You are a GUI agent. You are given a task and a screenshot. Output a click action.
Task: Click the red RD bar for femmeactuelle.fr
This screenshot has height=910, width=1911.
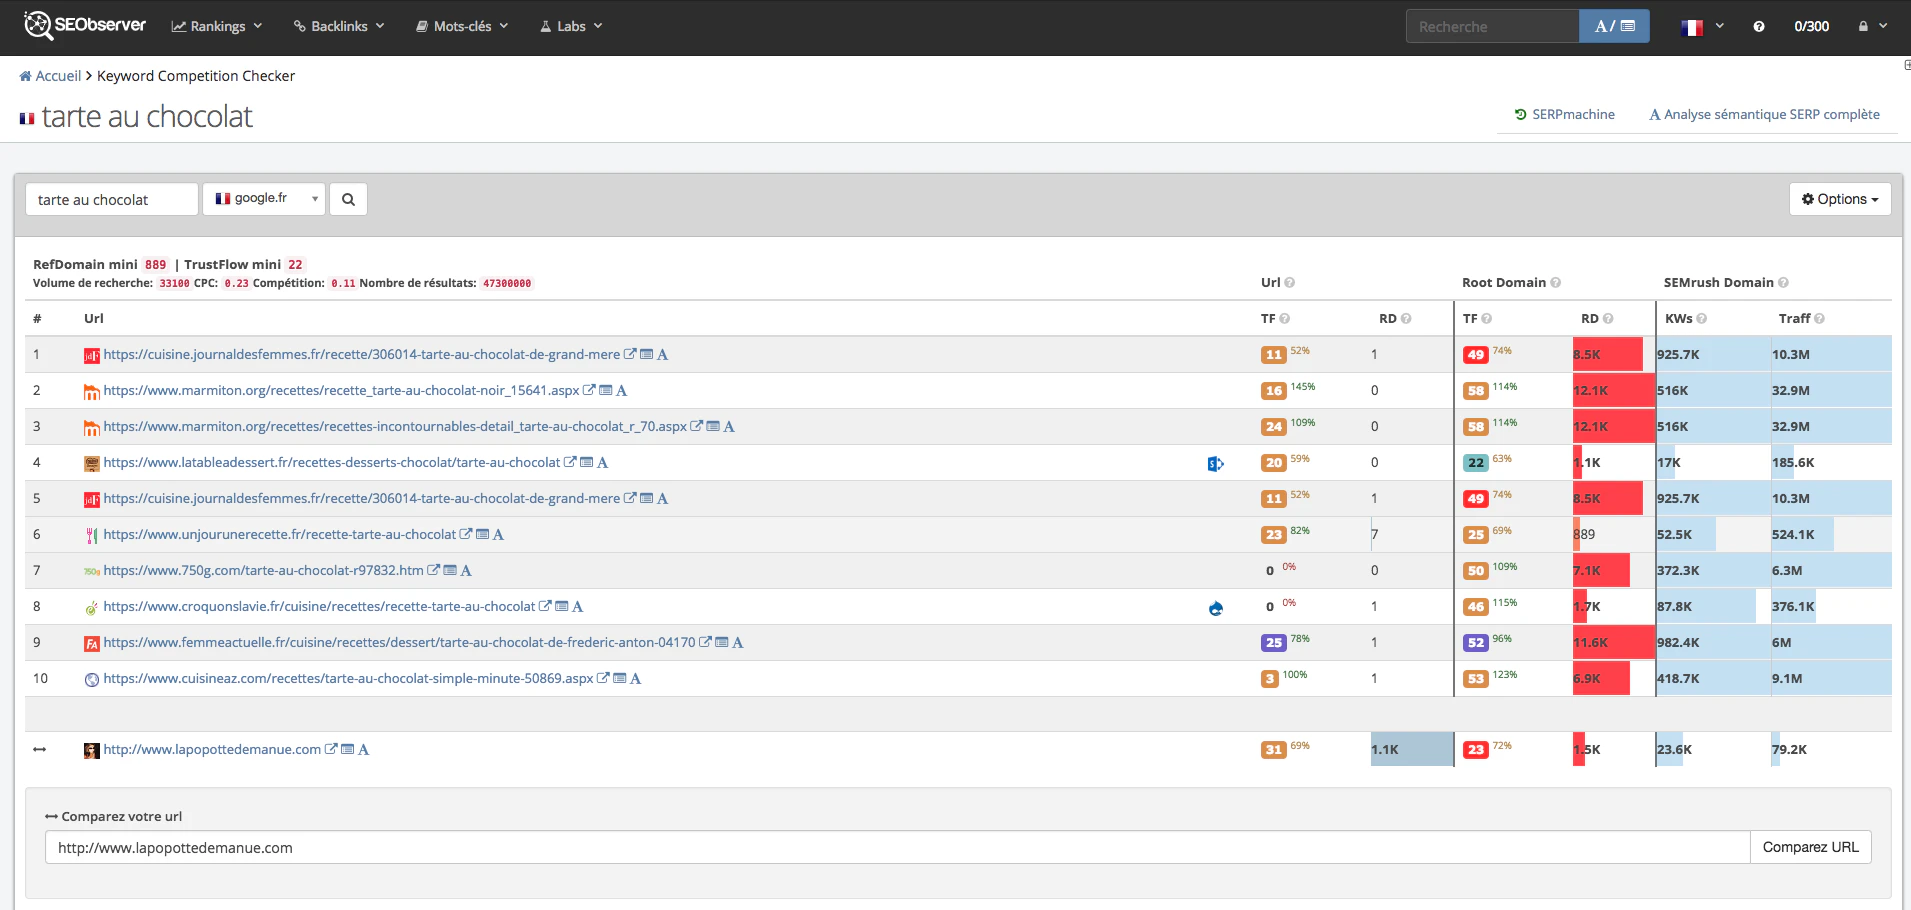coord(1613,643)
